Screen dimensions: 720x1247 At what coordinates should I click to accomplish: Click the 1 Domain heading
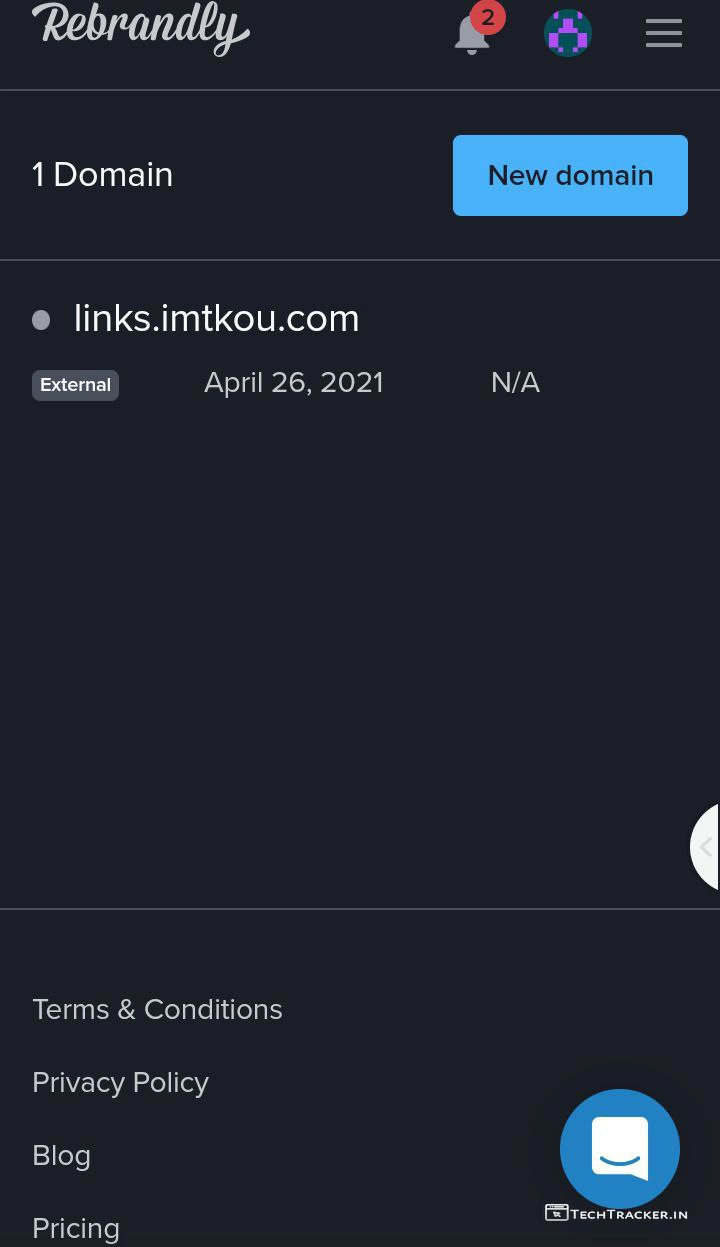(x=102, y=175)
